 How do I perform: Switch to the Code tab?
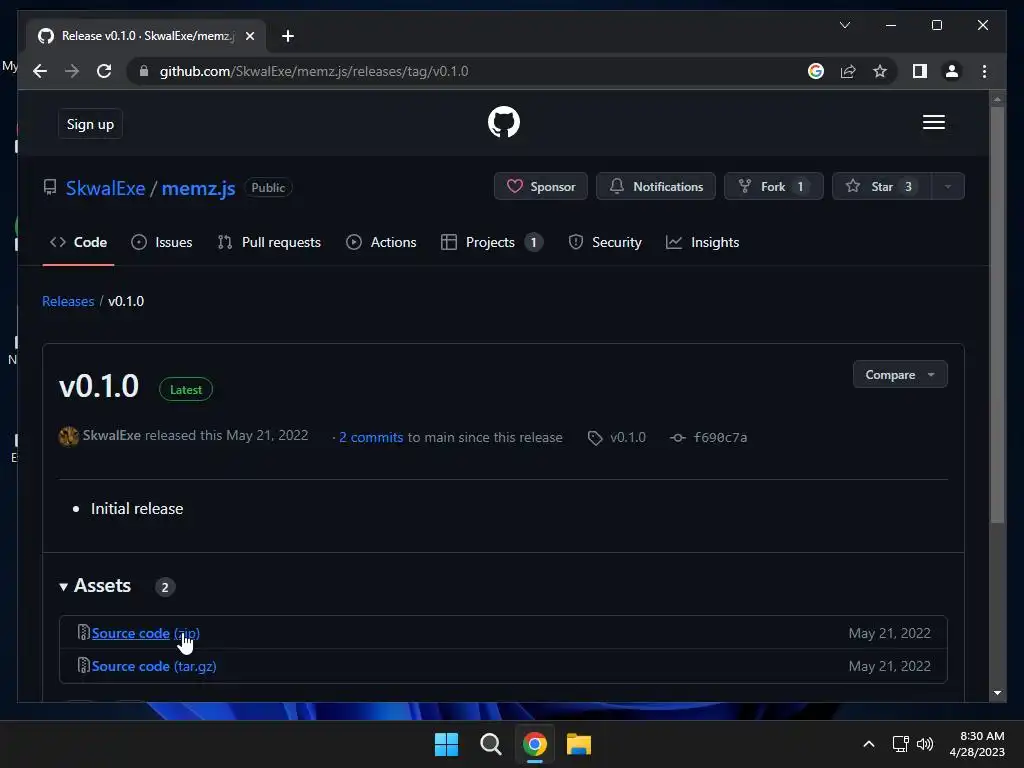(78, 242)
